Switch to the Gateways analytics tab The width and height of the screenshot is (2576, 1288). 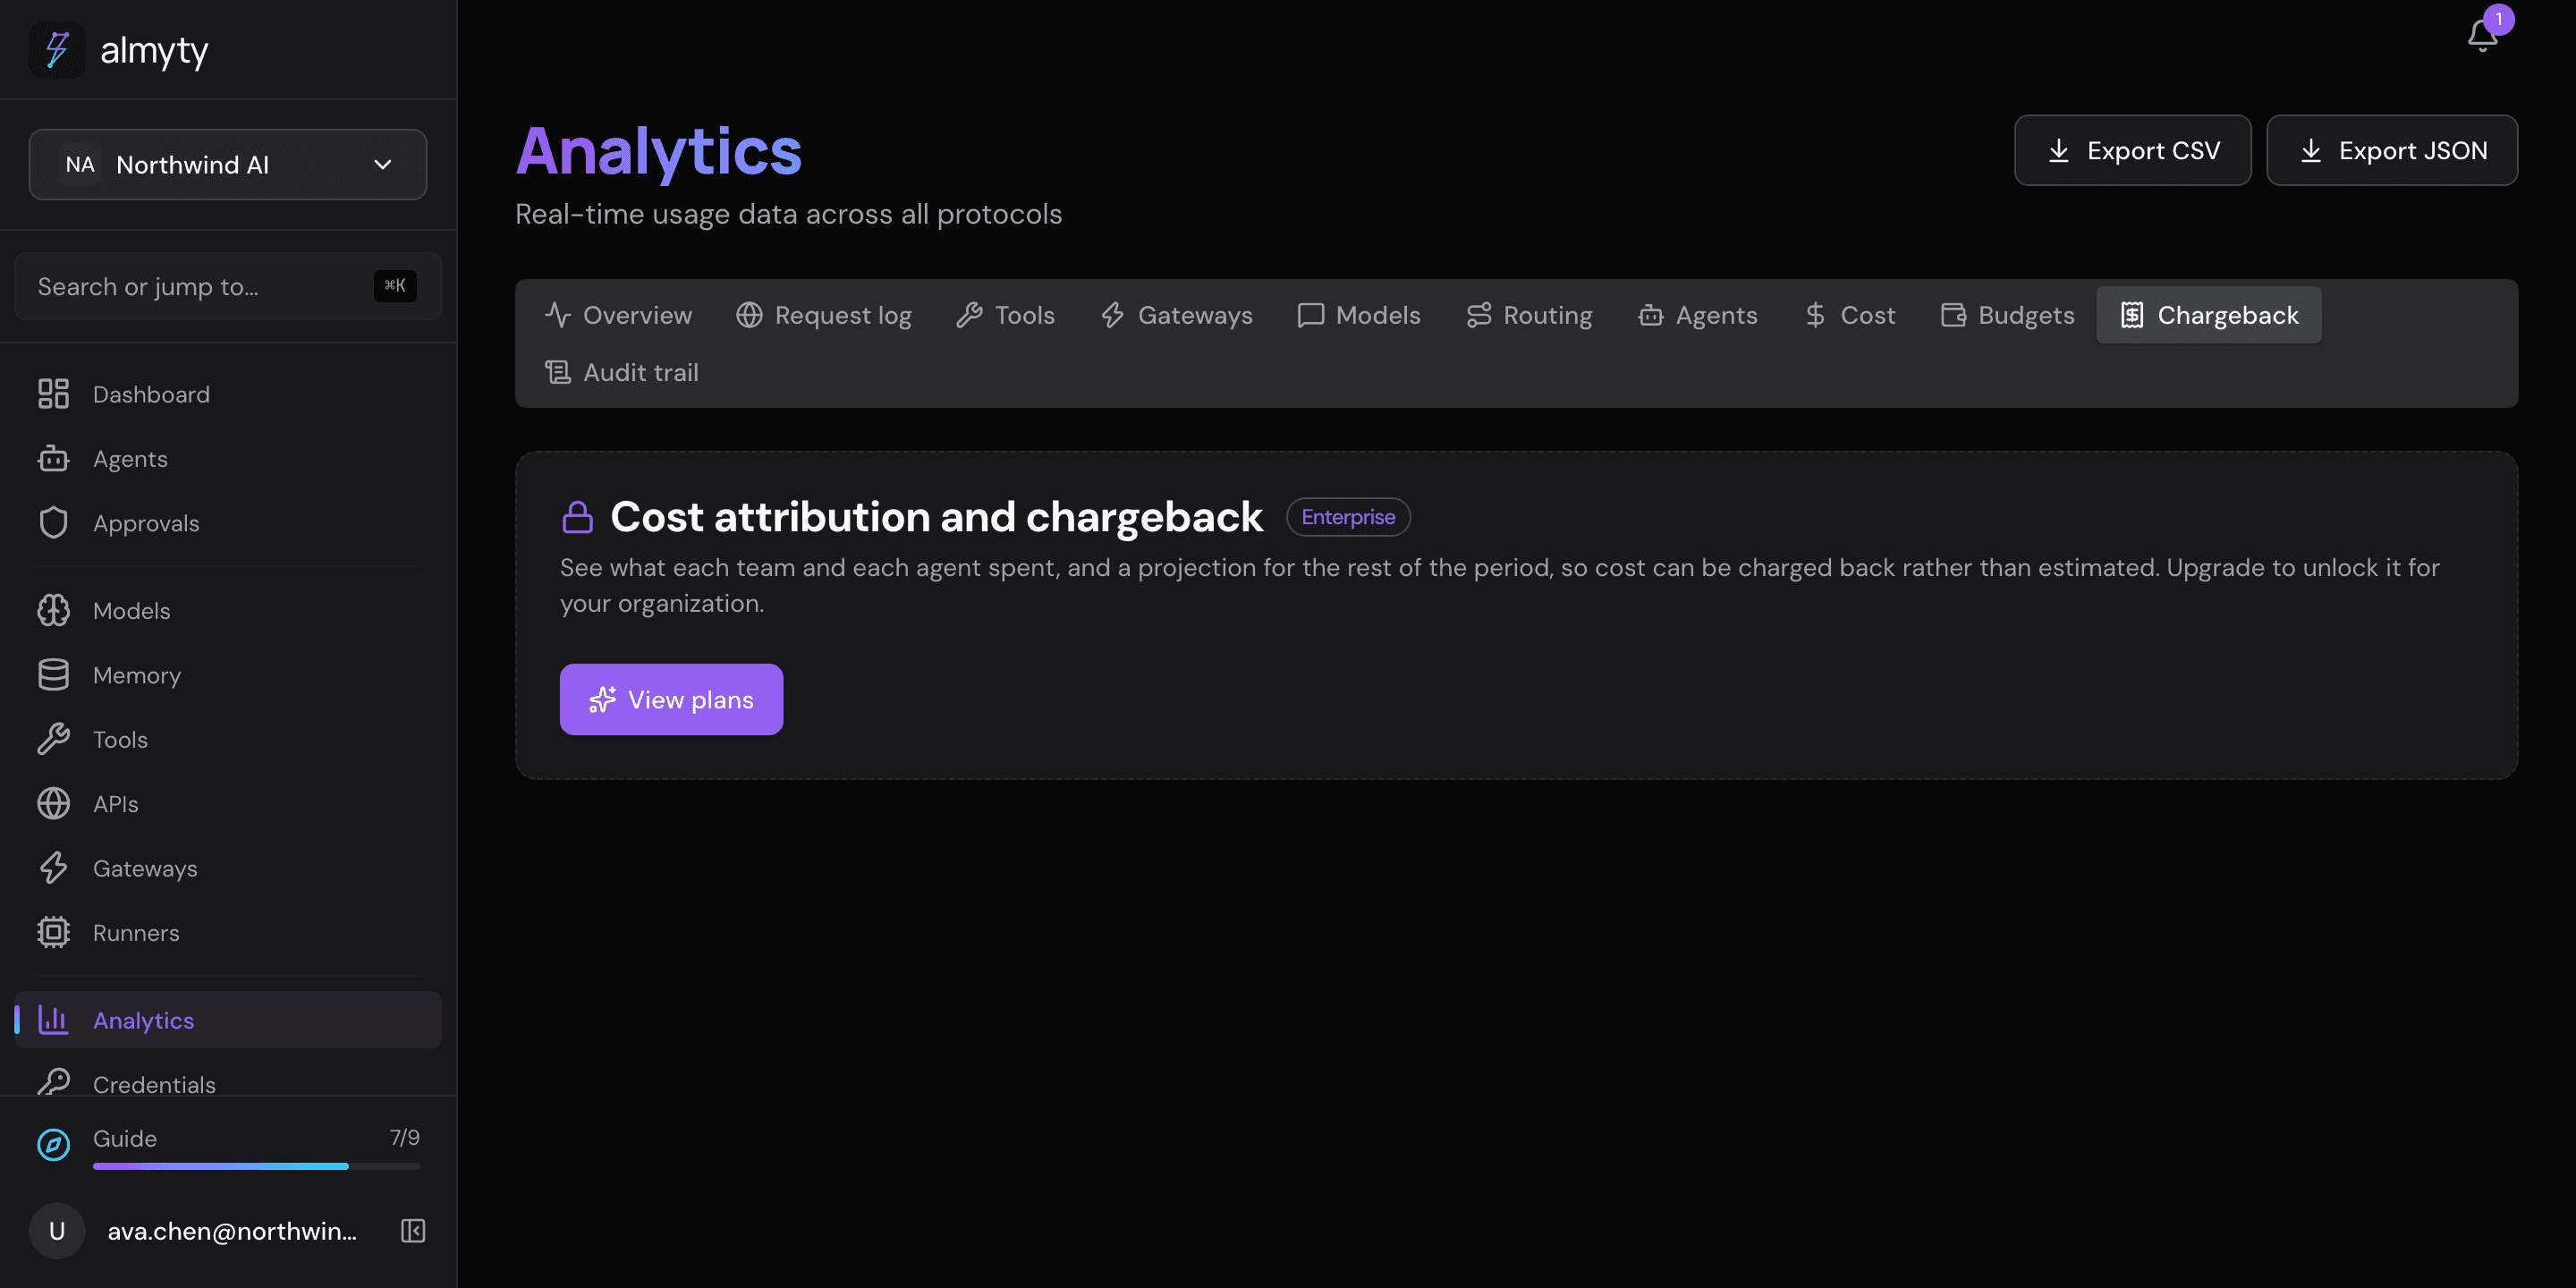[x=1176, y=315]
